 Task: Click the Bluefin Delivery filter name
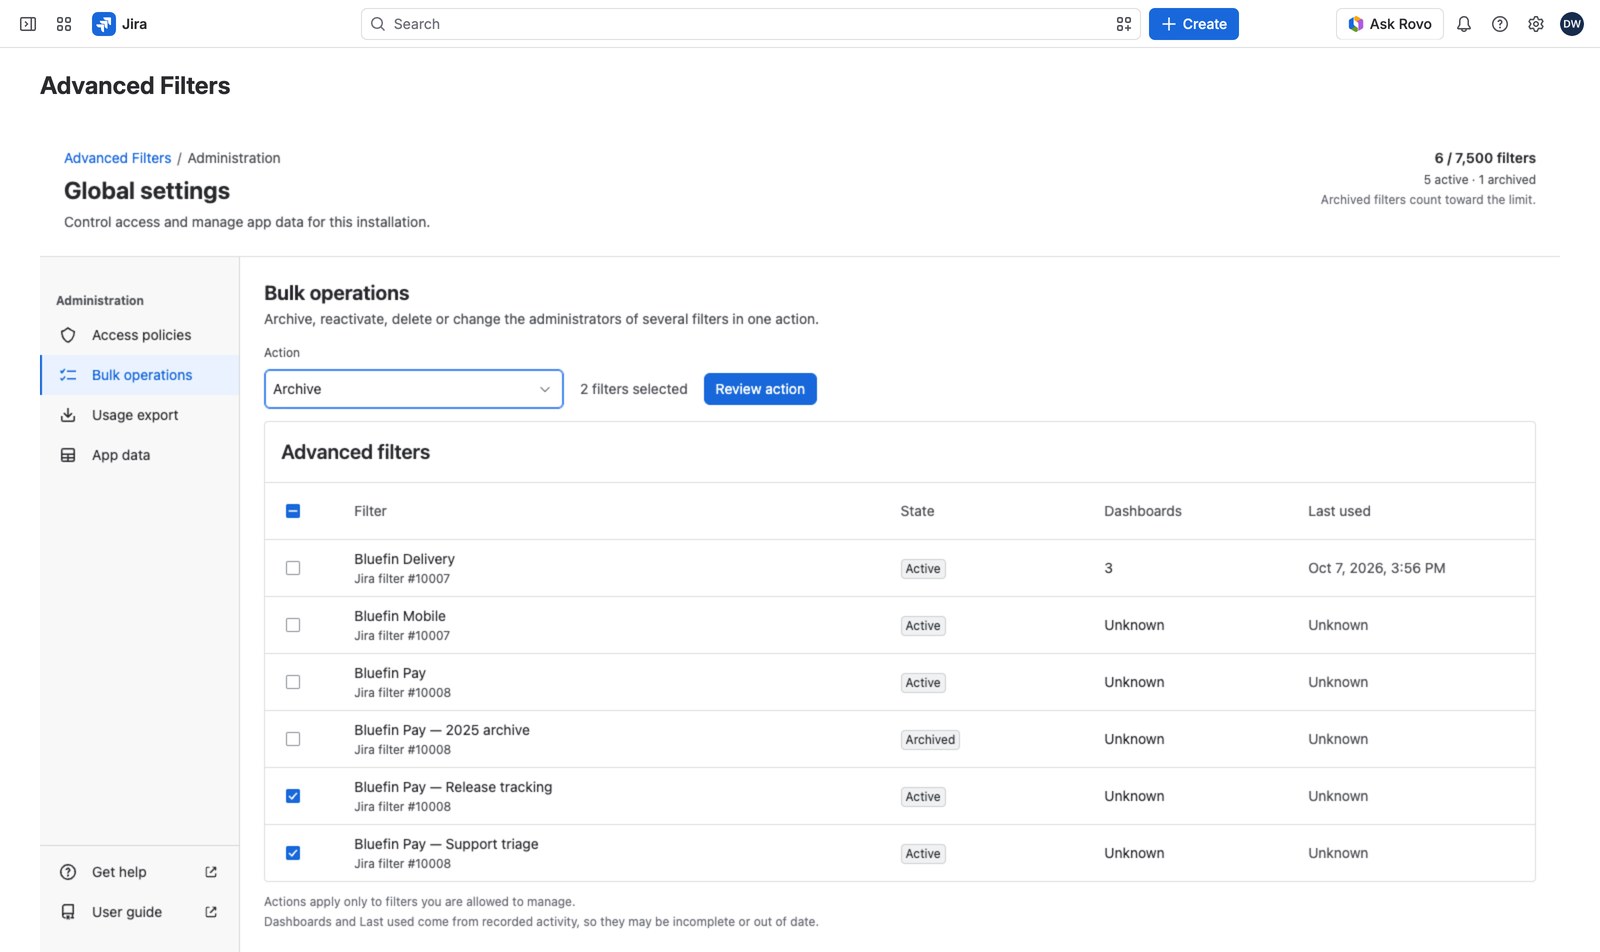[x=404, y=559]
